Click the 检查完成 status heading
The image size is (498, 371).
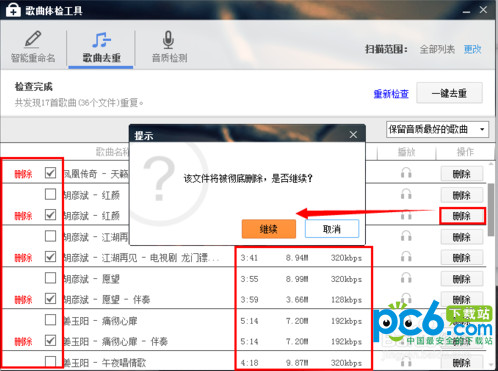point(34,87)
